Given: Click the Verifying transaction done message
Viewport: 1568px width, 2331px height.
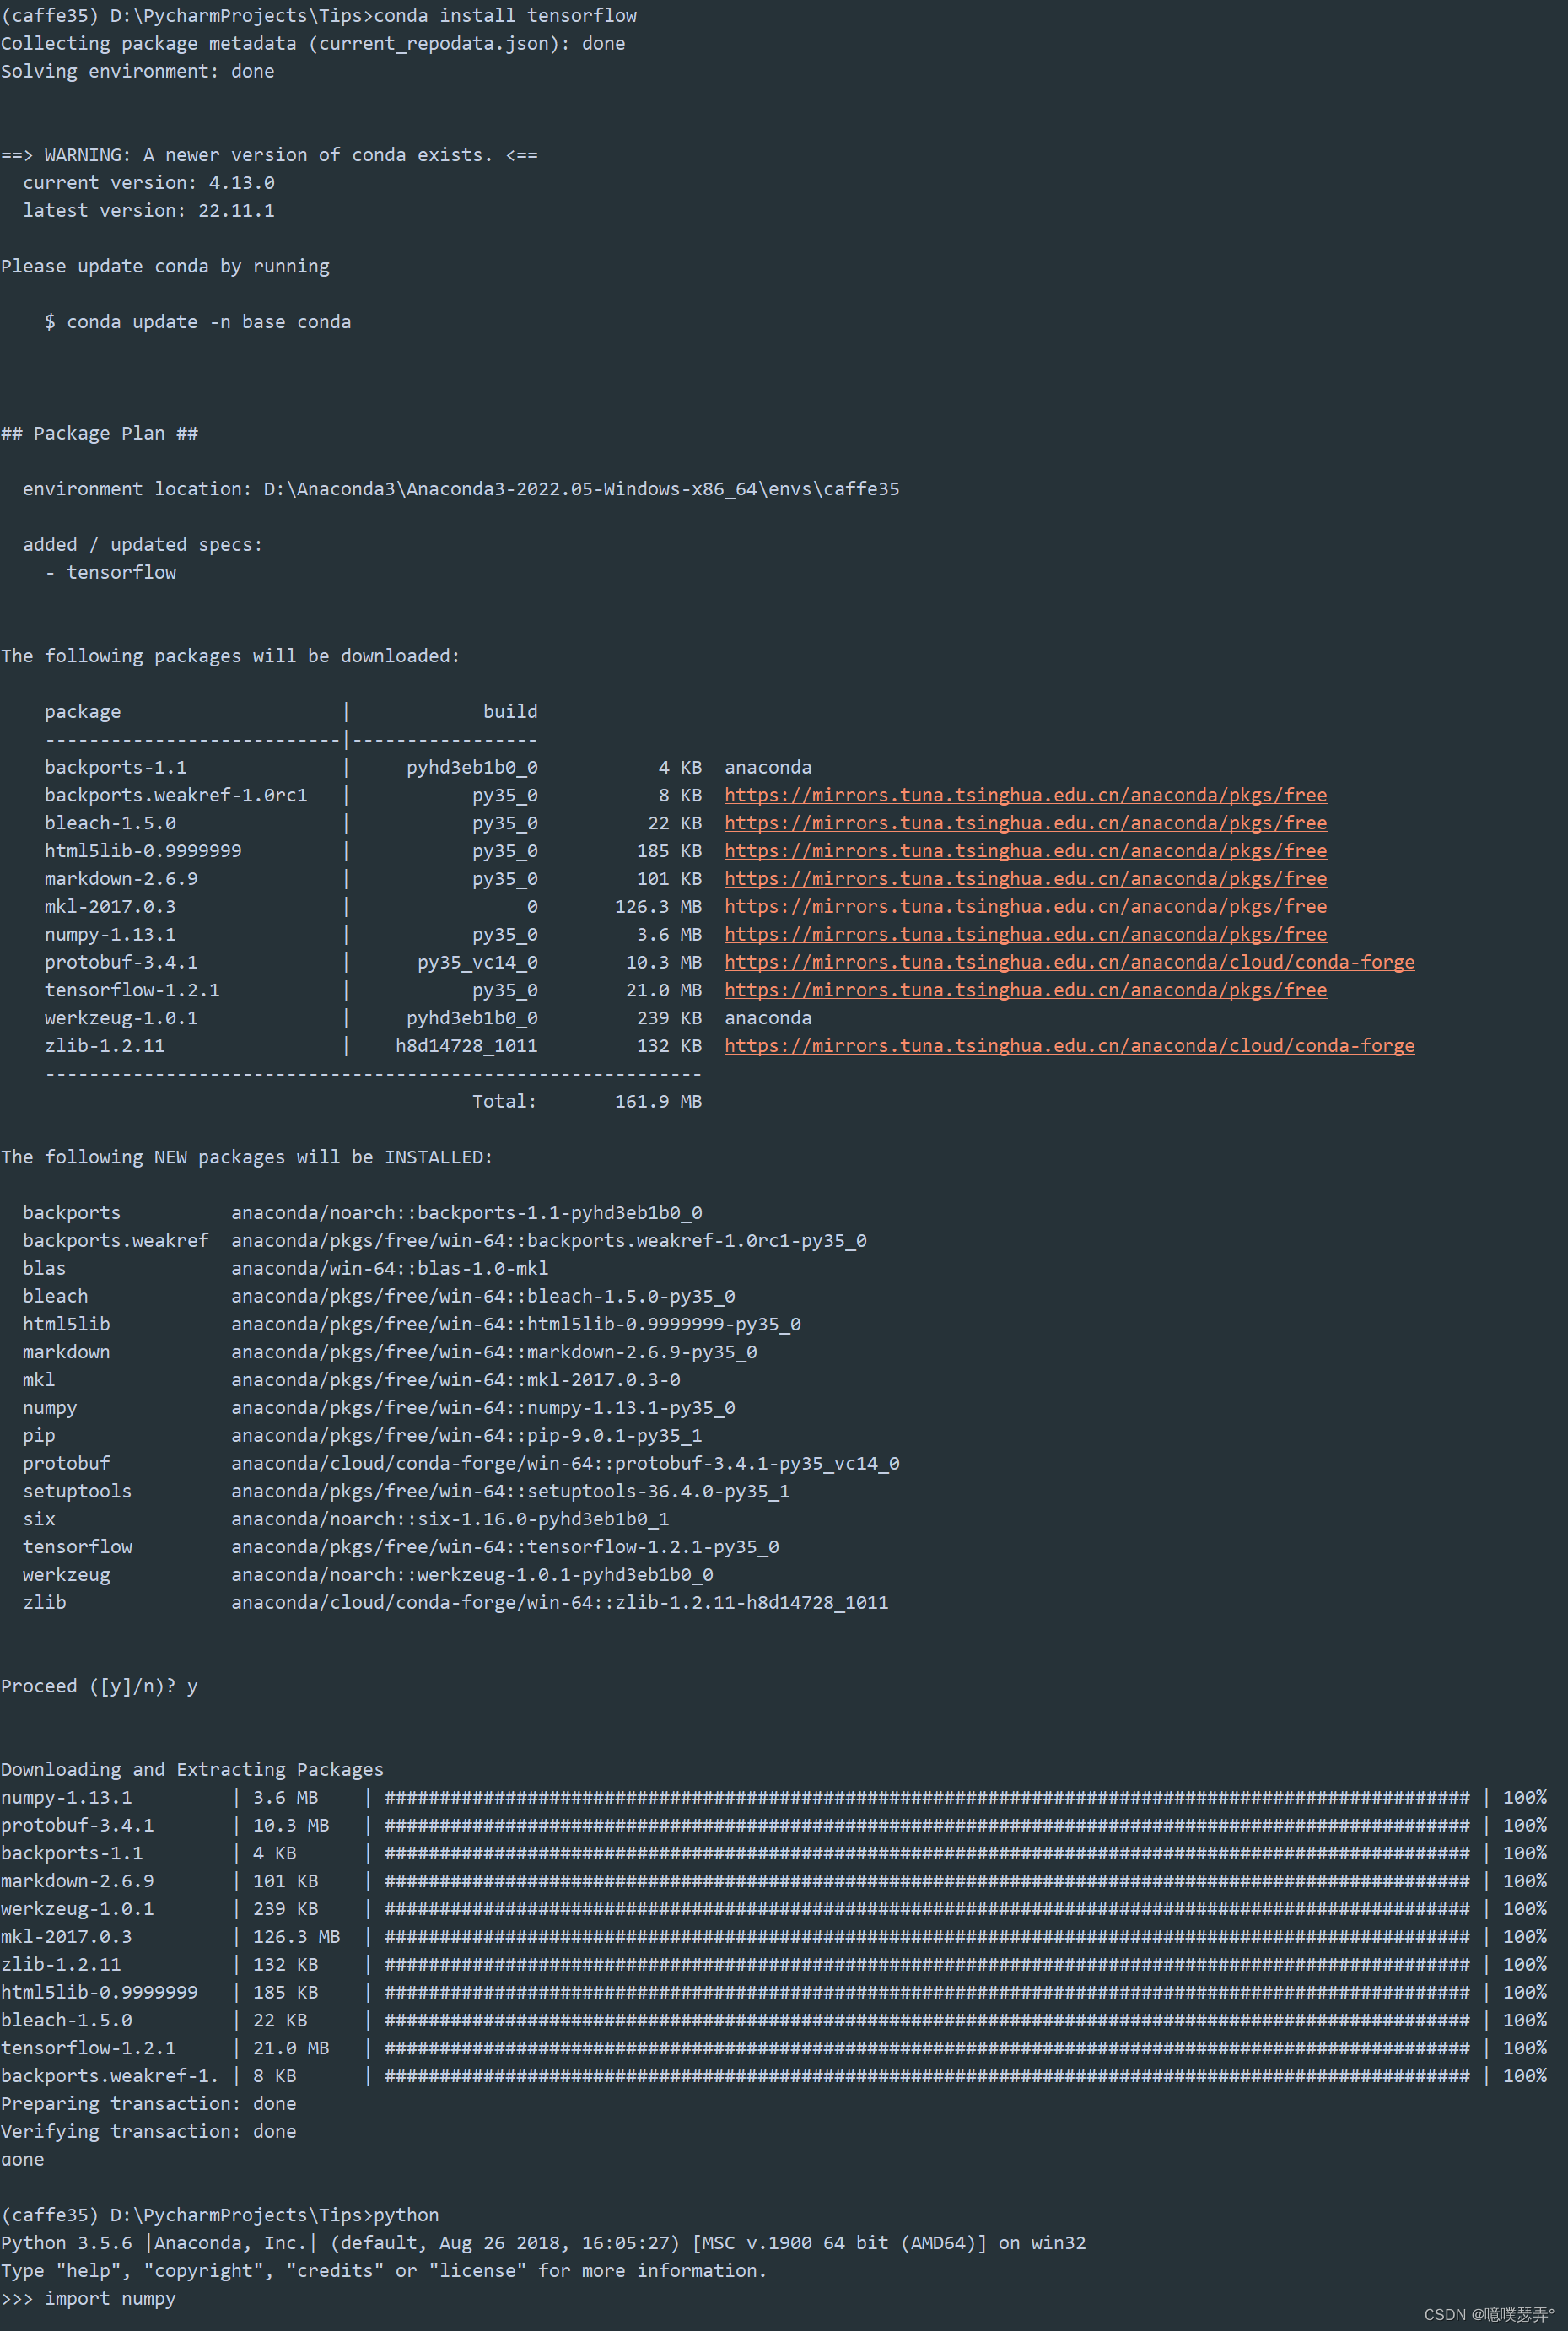Looking at the screenshot, I should (149, 2130).
